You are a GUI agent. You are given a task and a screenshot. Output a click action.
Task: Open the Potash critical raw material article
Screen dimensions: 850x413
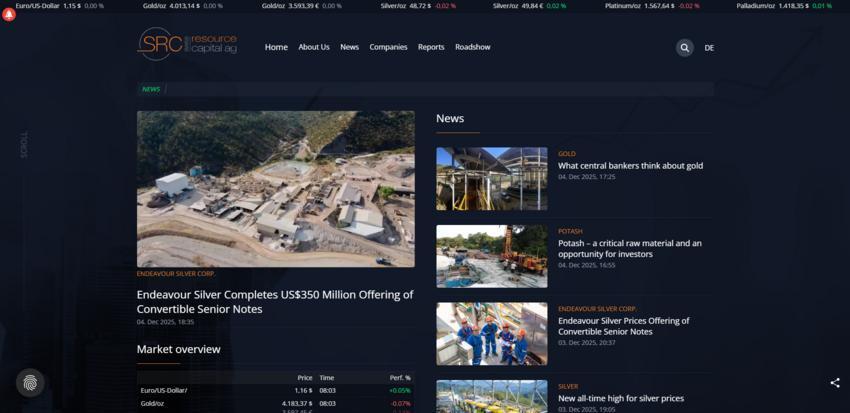630,249
